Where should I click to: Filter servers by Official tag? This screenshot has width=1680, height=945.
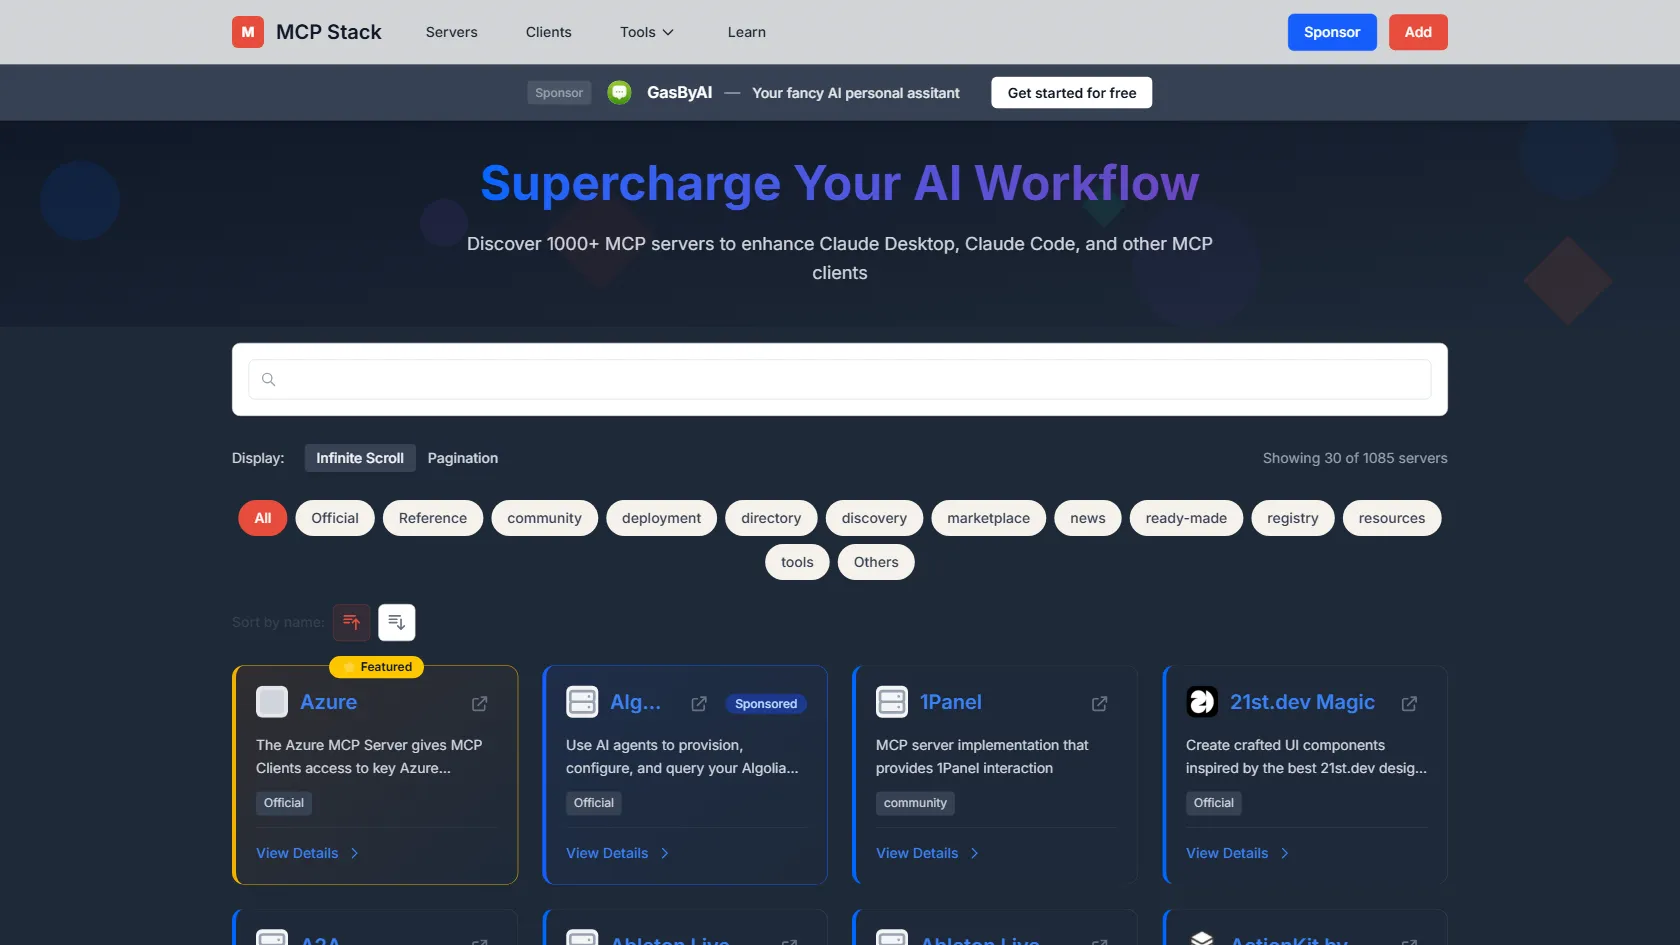point(335,518)
